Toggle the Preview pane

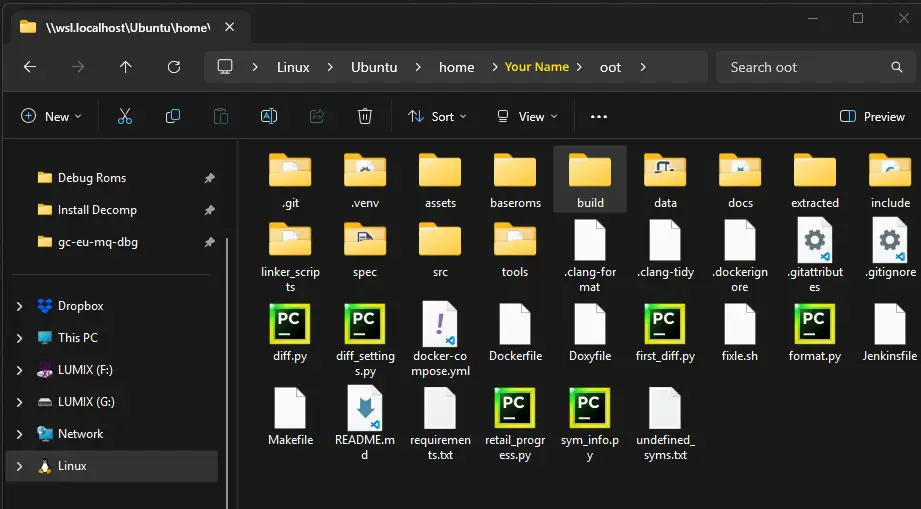point(872,116)
